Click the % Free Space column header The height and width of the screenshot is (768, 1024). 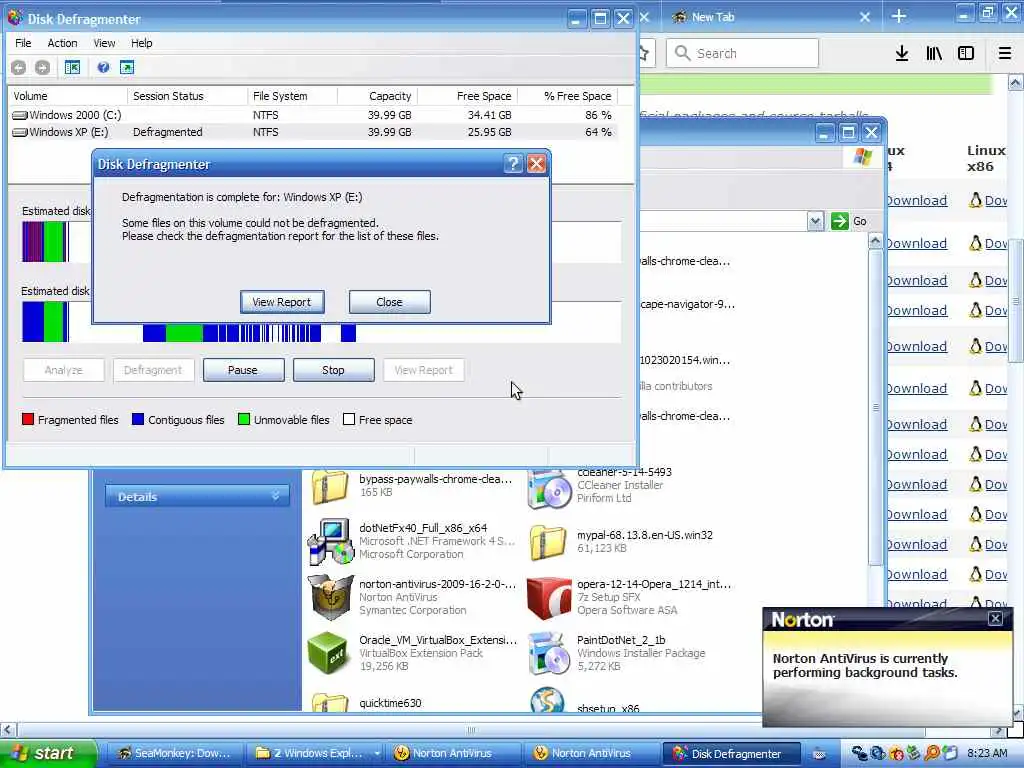point(568,96)
